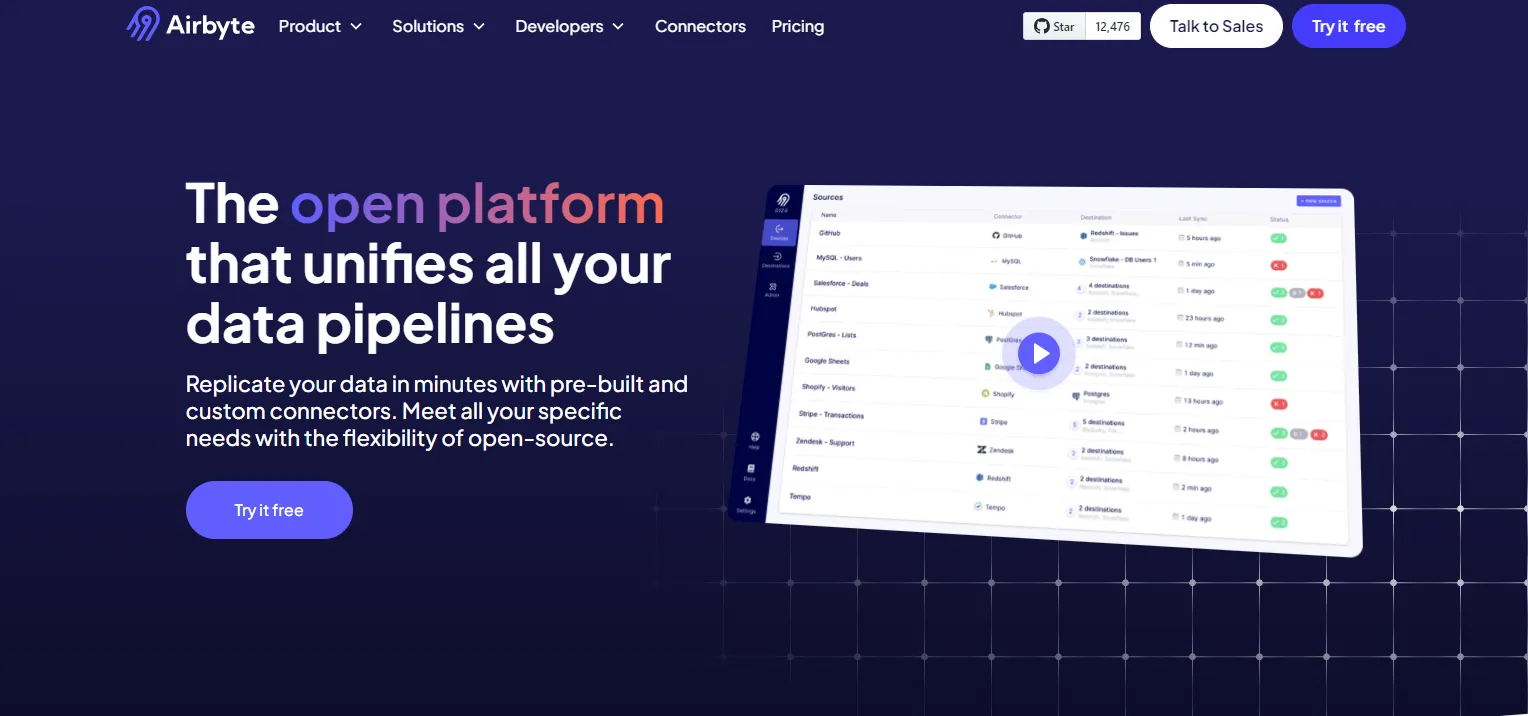Click the calendar icon beside 5 hours ago

[x=1182, y=238]
